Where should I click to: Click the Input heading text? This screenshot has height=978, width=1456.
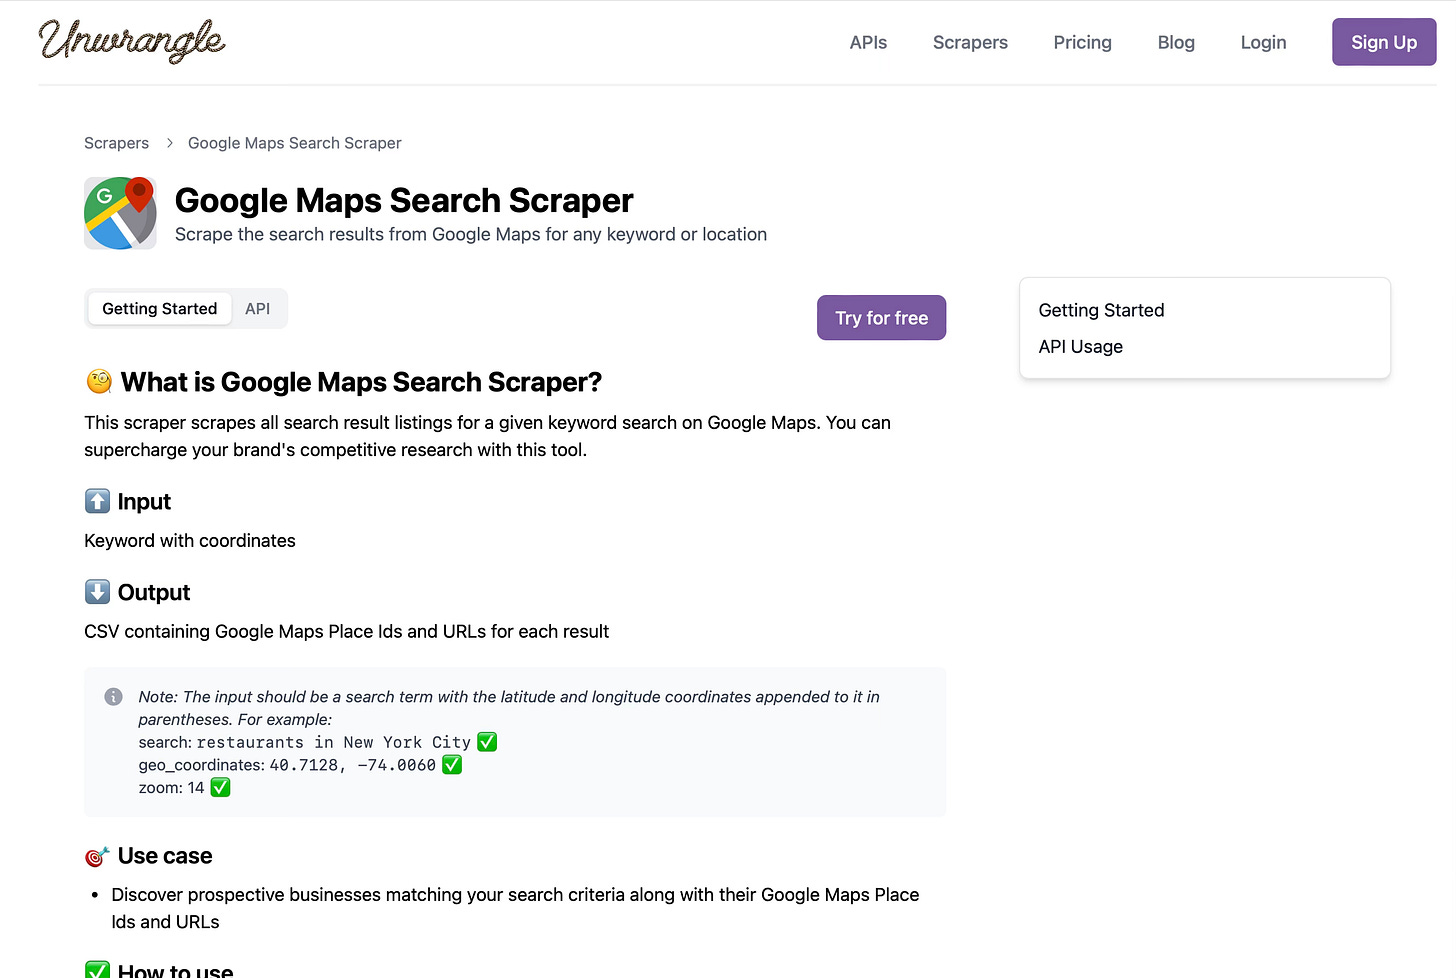click(144, 501)
